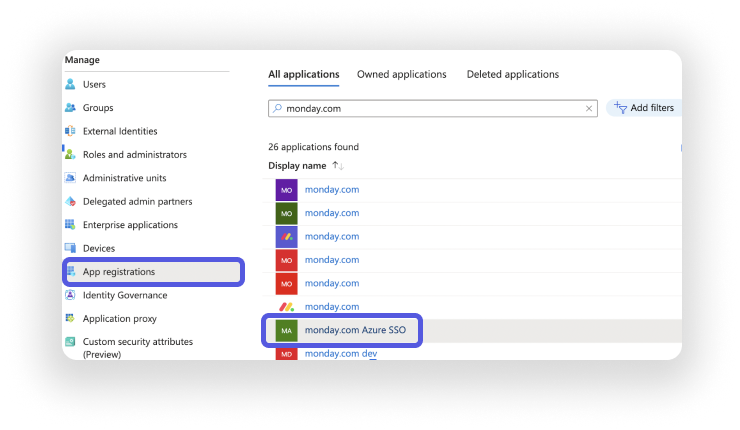Click the Enterprise applications grid icon
Image resolution: width=740 pixels, height=430 pixels.
tap(70, 225)
